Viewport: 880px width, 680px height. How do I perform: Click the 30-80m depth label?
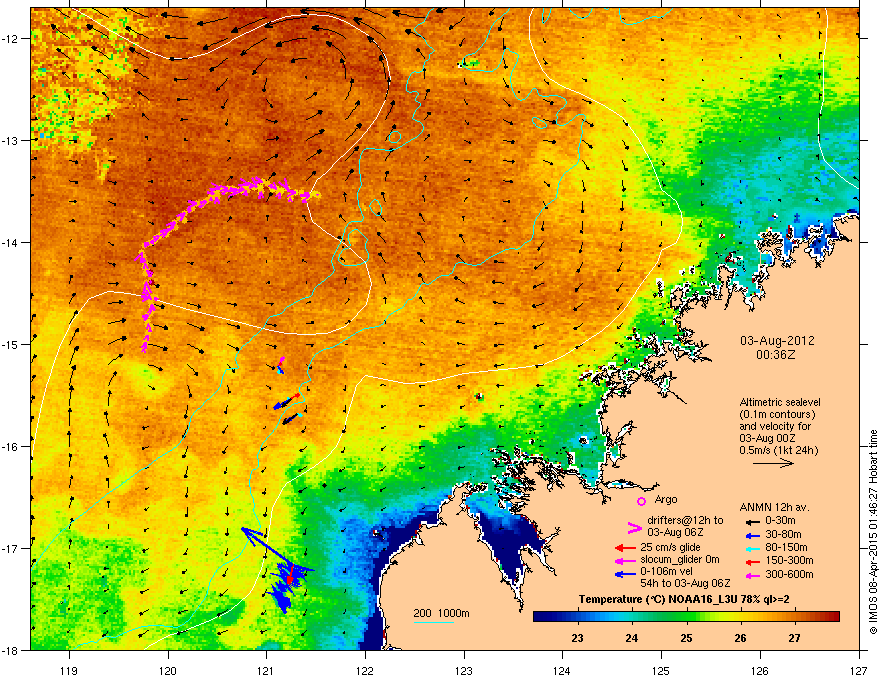(x=783, y=534)
